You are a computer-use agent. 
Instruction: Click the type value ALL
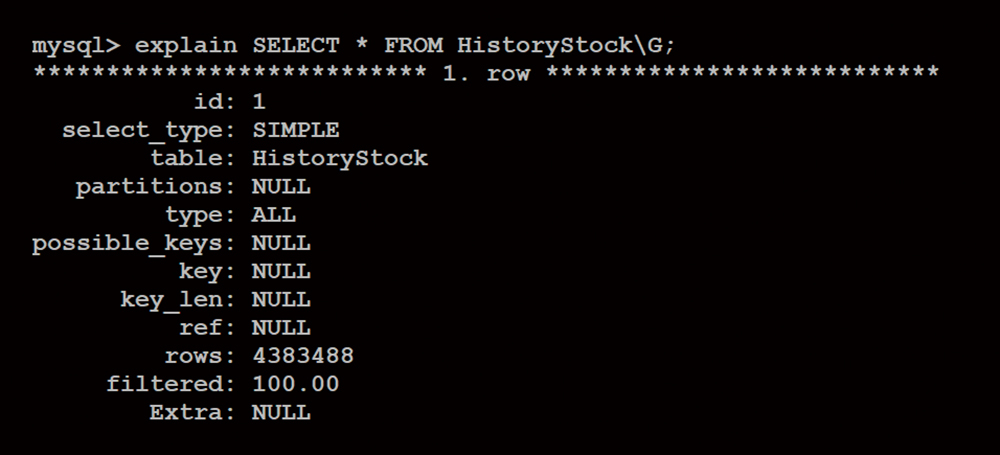point(274,214)
